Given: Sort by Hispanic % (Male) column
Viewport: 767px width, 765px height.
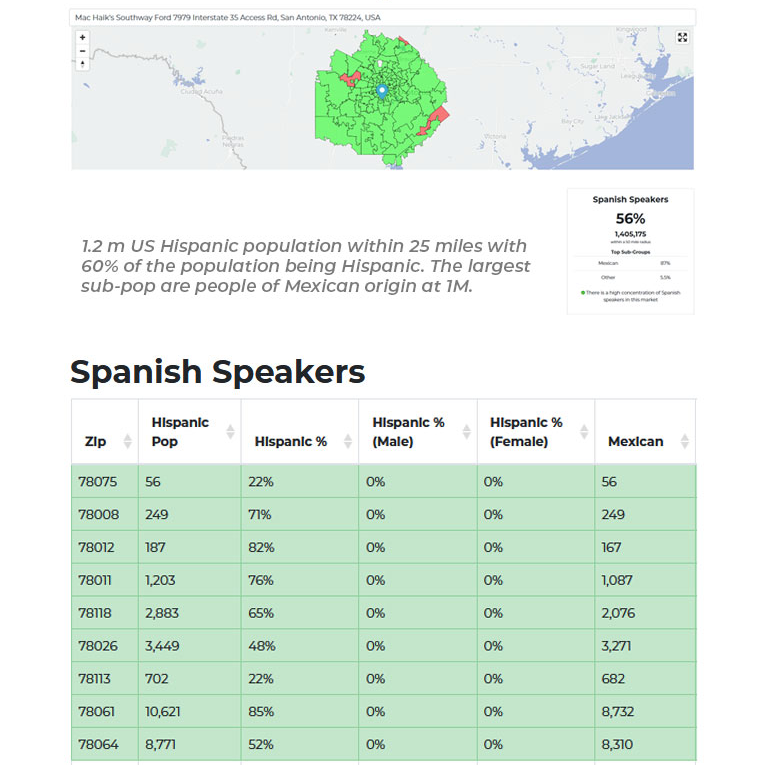Looking at the screenshot, I should [466, 432].
